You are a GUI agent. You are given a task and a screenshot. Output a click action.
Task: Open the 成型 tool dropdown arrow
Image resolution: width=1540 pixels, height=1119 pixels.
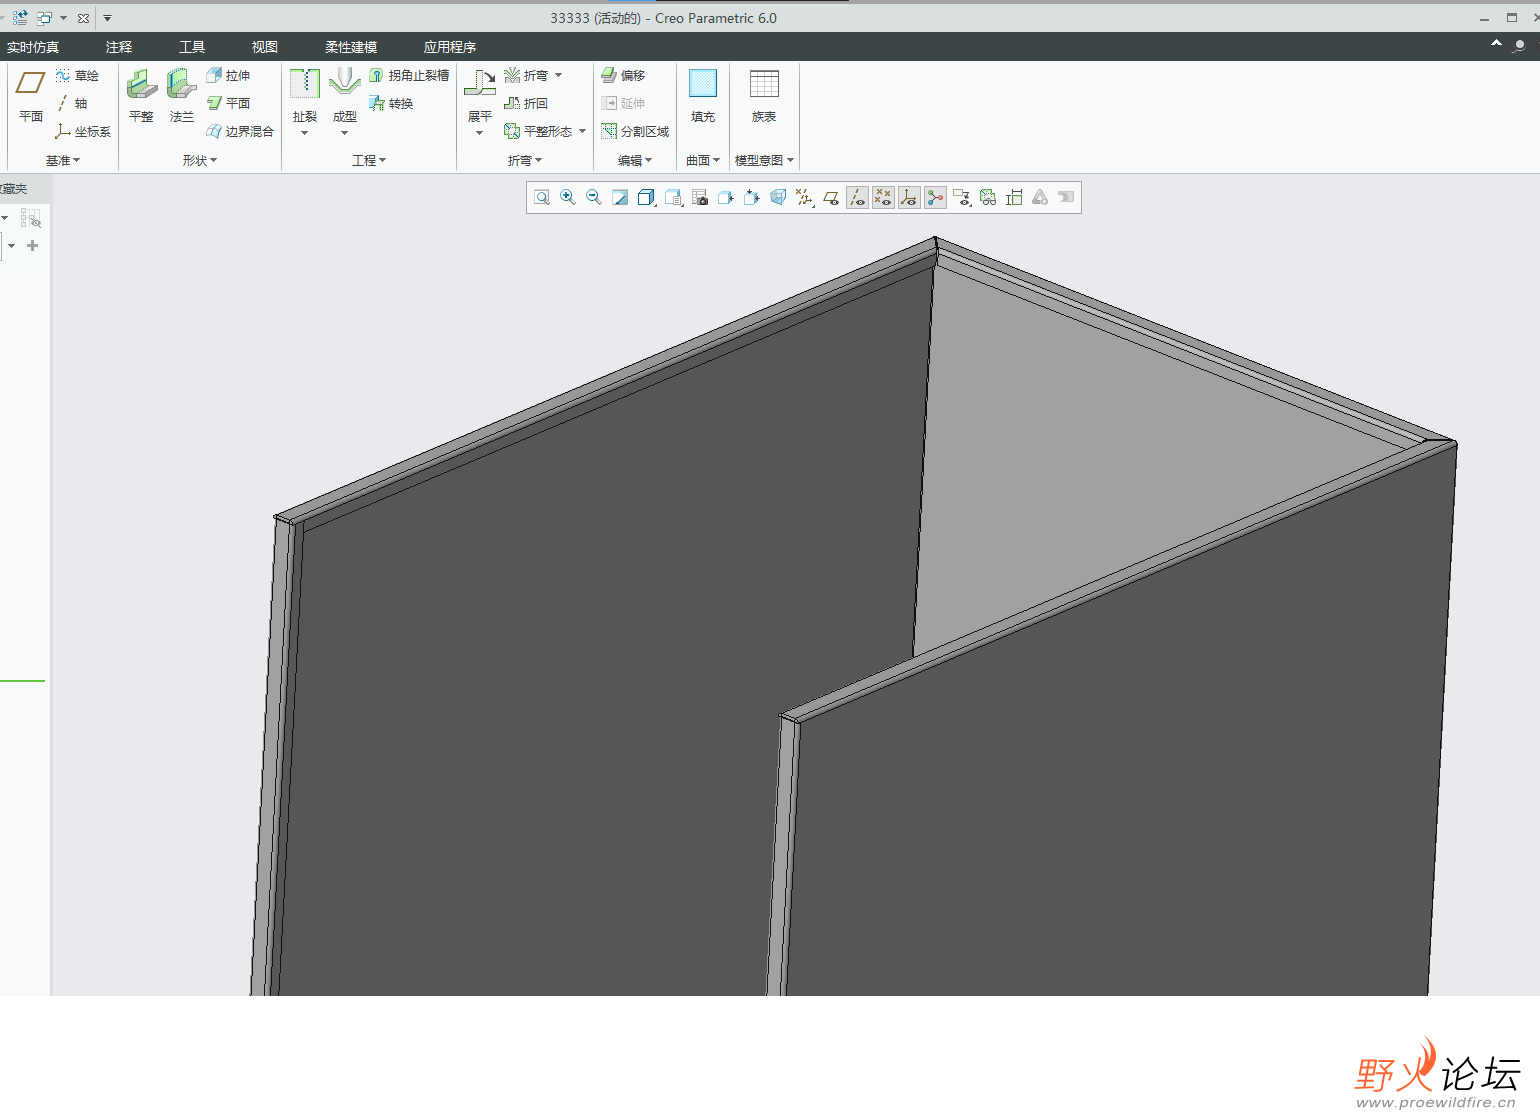pos(345,133)
